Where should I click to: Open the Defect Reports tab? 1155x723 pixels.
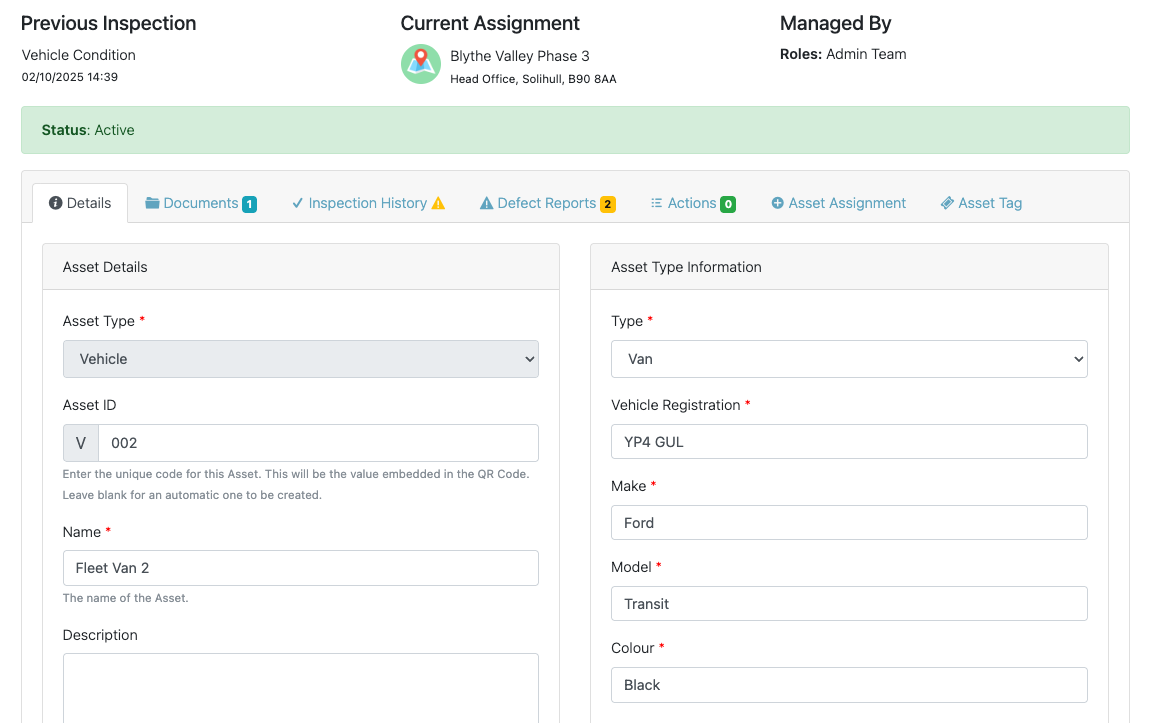(546, 203)
